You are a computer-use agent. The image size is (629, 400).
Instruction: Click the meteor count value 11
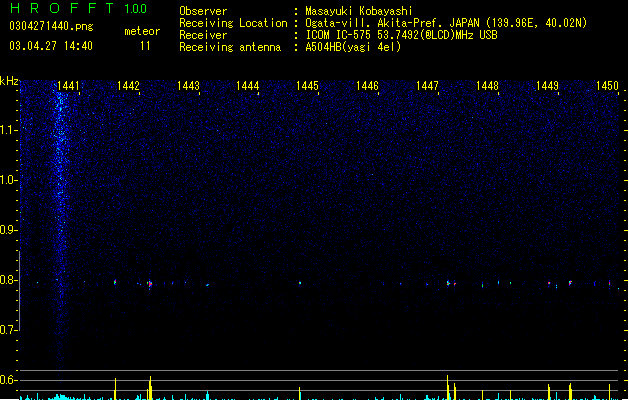click(145, 46)
